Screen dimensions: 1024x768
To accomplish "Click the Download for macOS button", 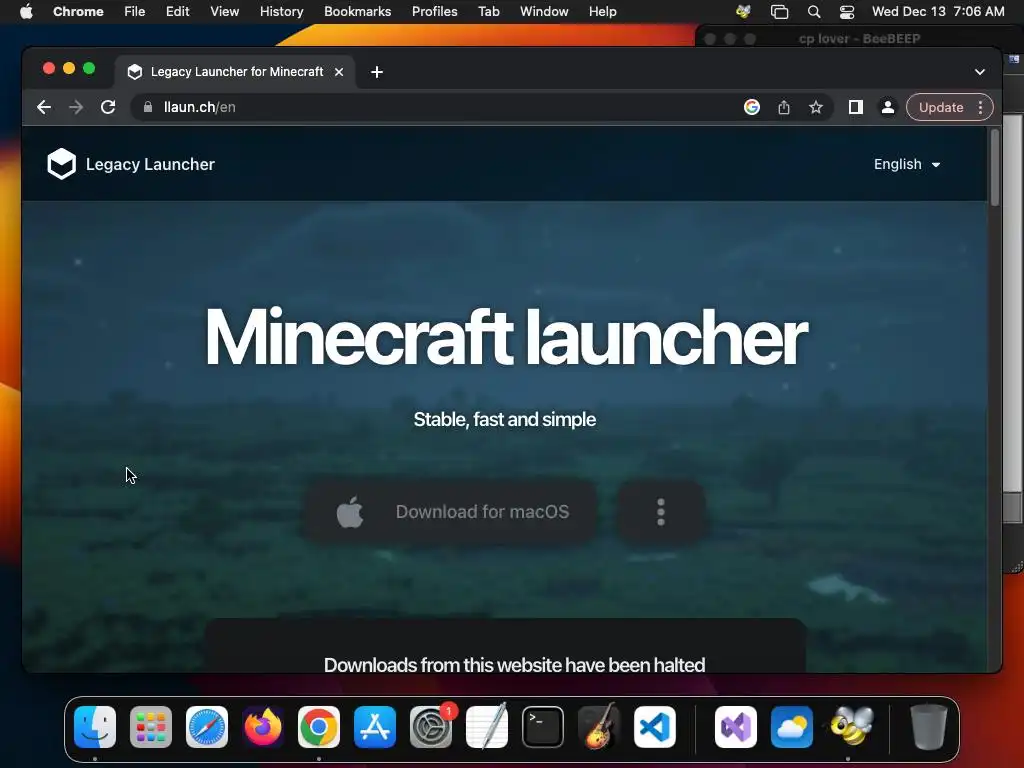I will (x=451, y=512).
